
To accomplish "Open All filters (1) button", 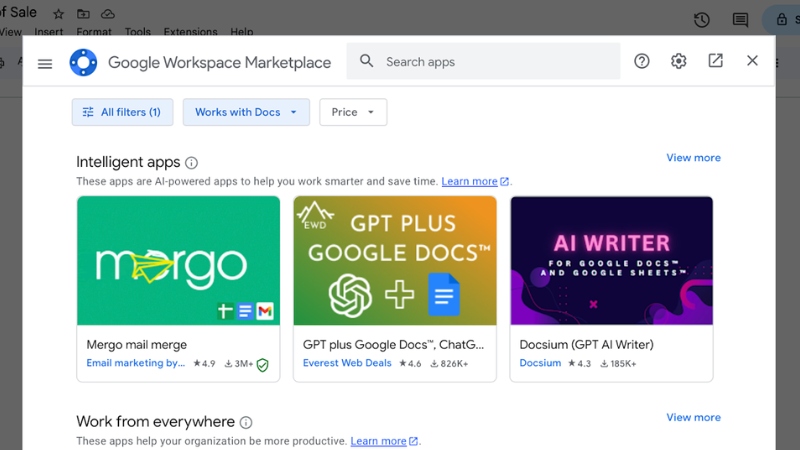I will 122,112.
